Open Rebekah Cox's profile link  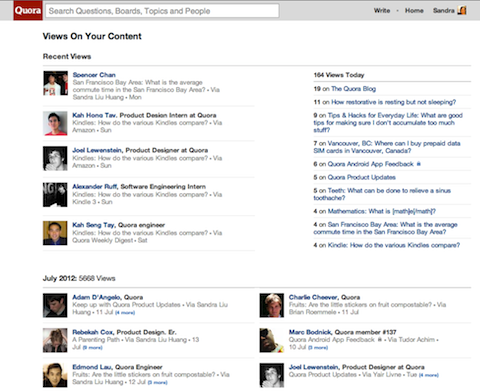[93, 332]
